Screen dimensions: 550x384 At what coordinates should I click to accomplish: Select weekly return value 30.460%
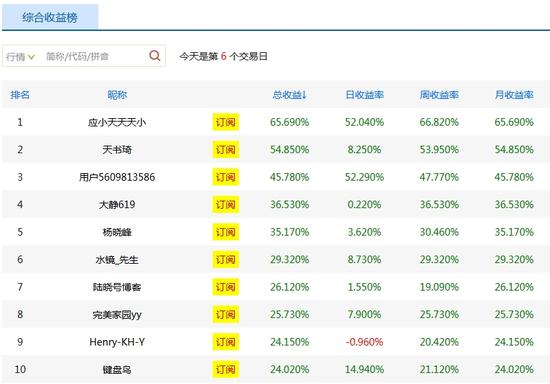[x=439, y=232]
